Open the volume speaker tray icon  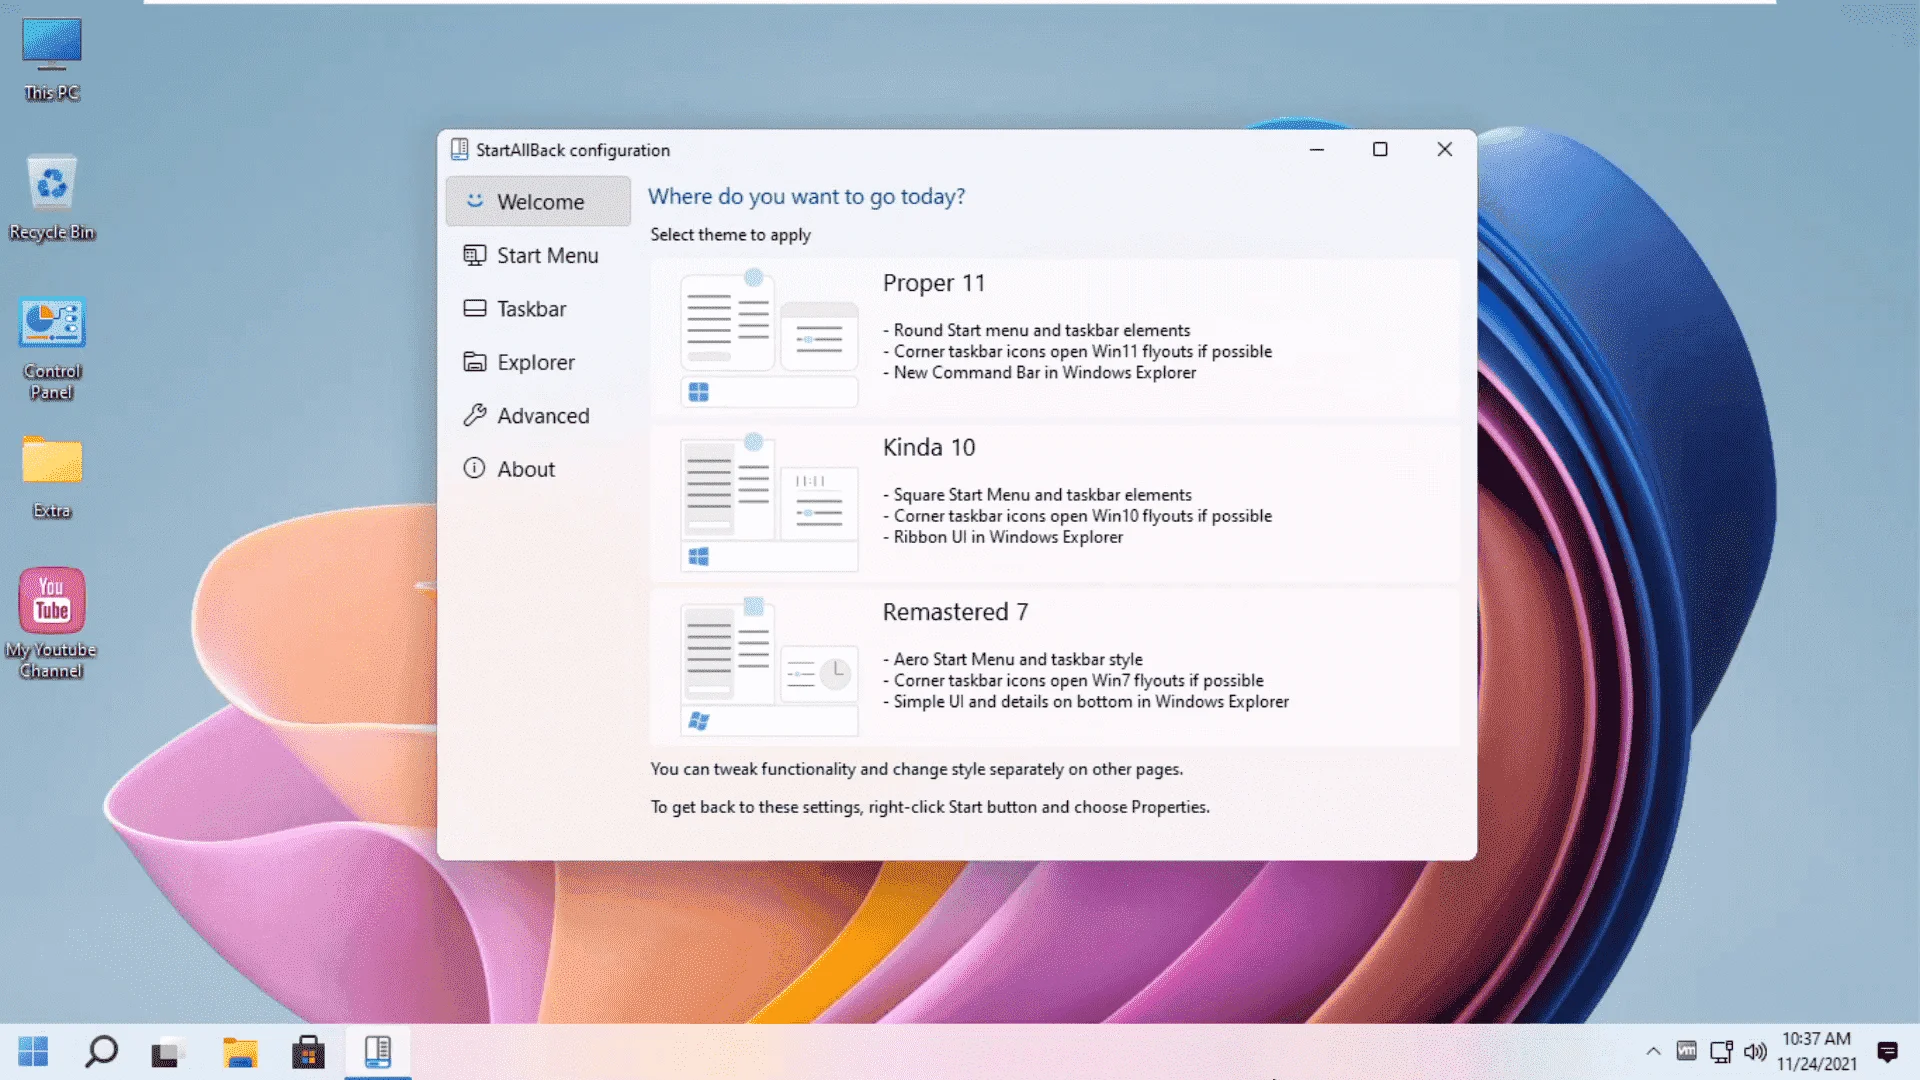[1755, 1051]
